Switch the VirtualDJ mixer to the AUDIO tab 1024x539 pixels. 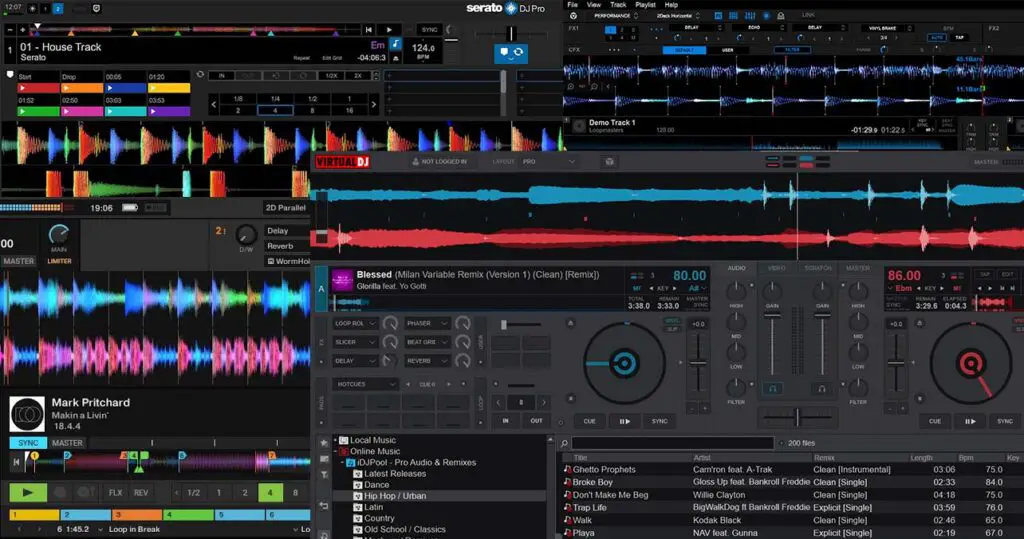click(x=737, y=268)
